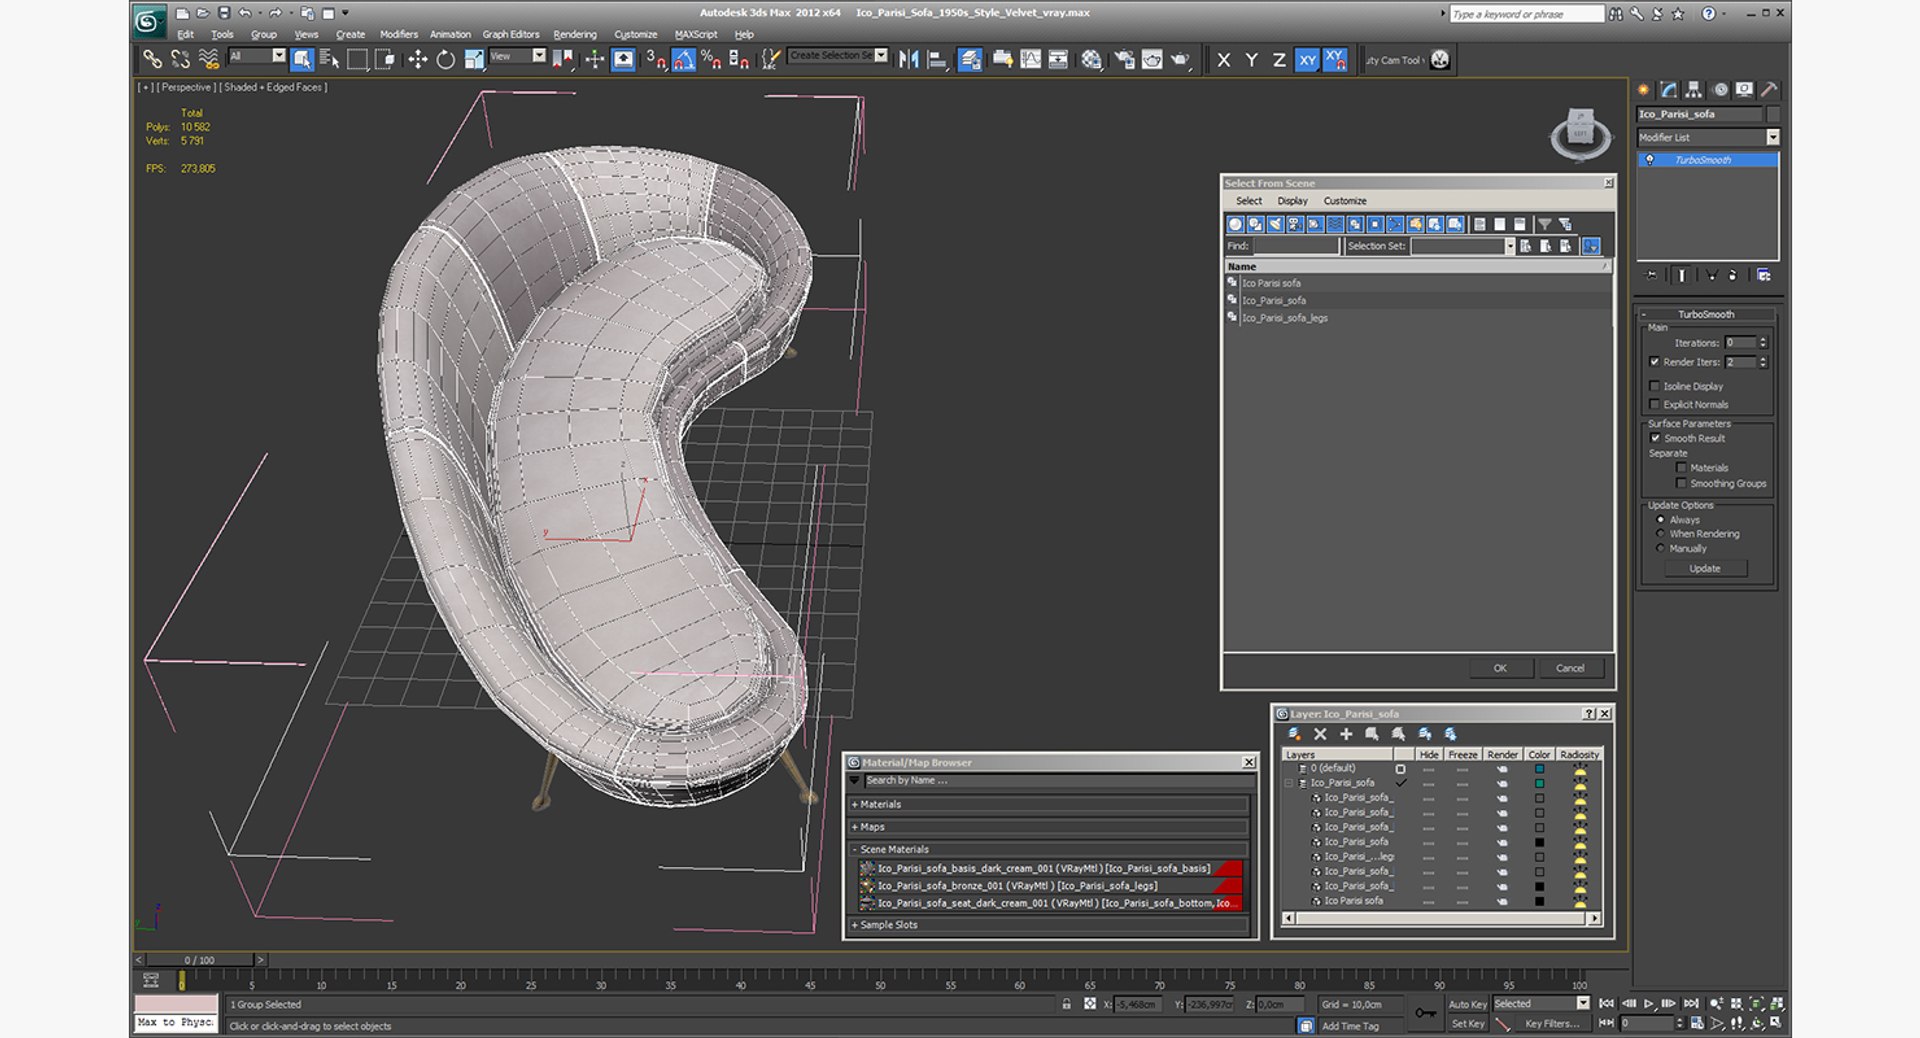Click the Bind to Space Warp tool

209,60
